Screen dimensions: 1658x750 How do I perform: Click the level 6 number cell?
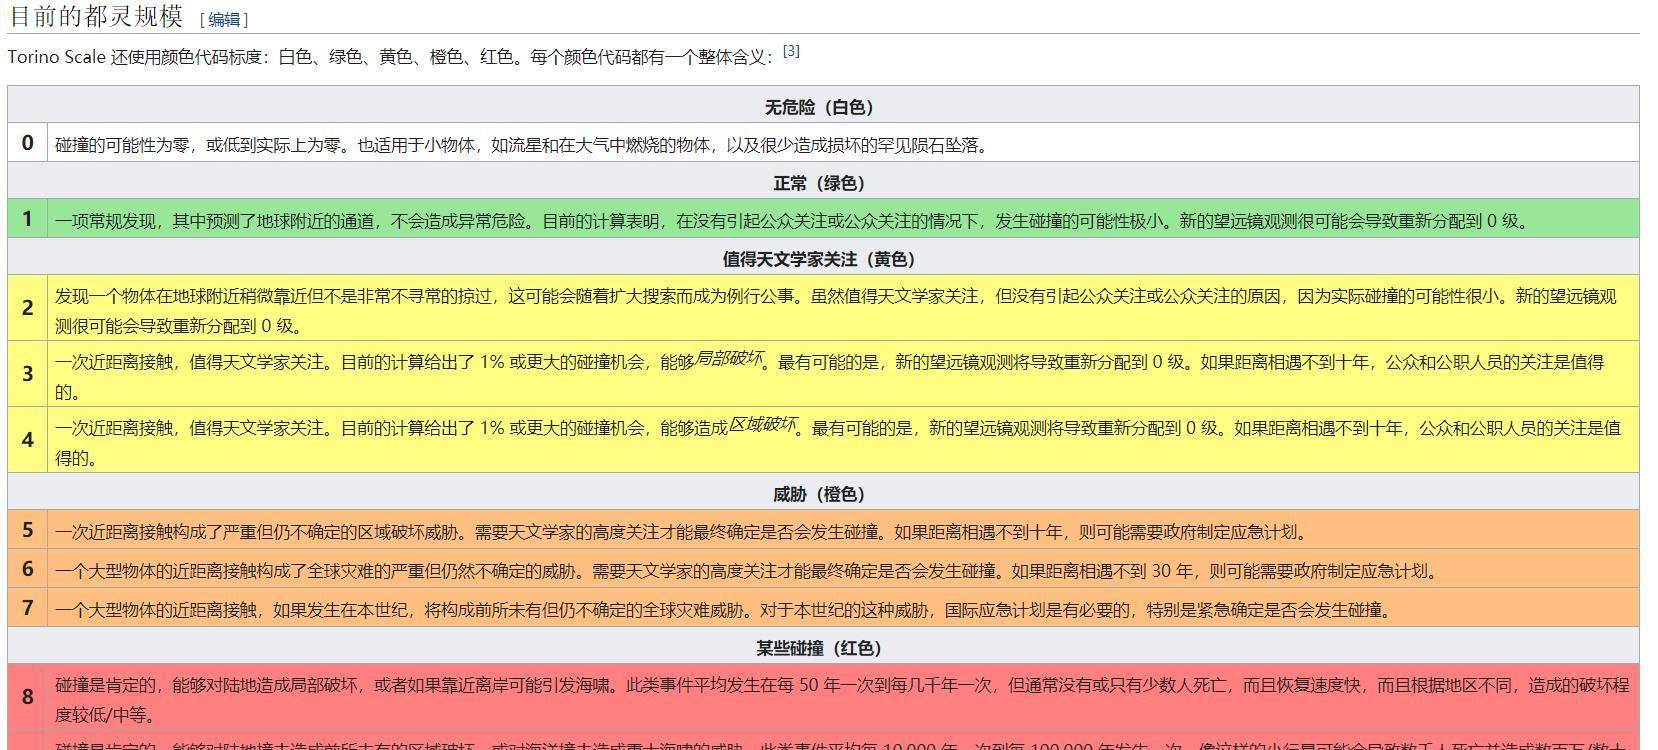(x=28, y=569)
